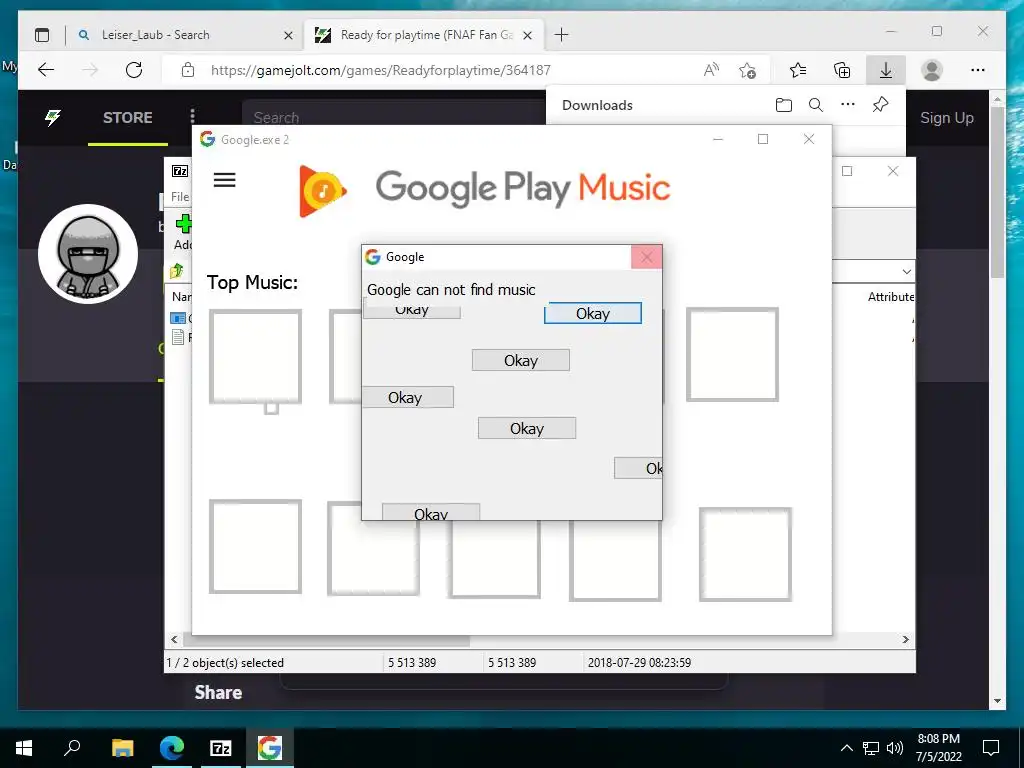Screen dimensions: 1024x768
Task: Switch to Ready for playtime tab
Action: [421, 35]
